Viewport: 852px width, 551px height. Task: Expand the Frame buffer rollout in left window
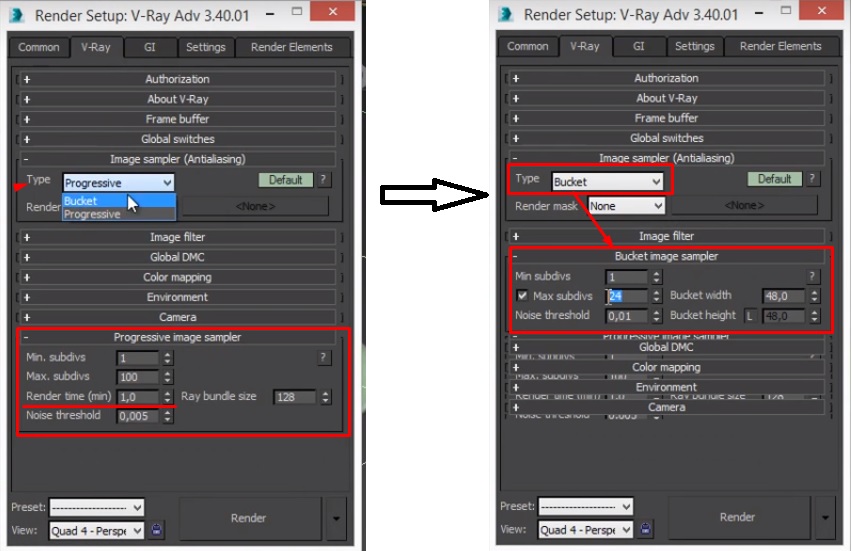click(x=178, y=119)
